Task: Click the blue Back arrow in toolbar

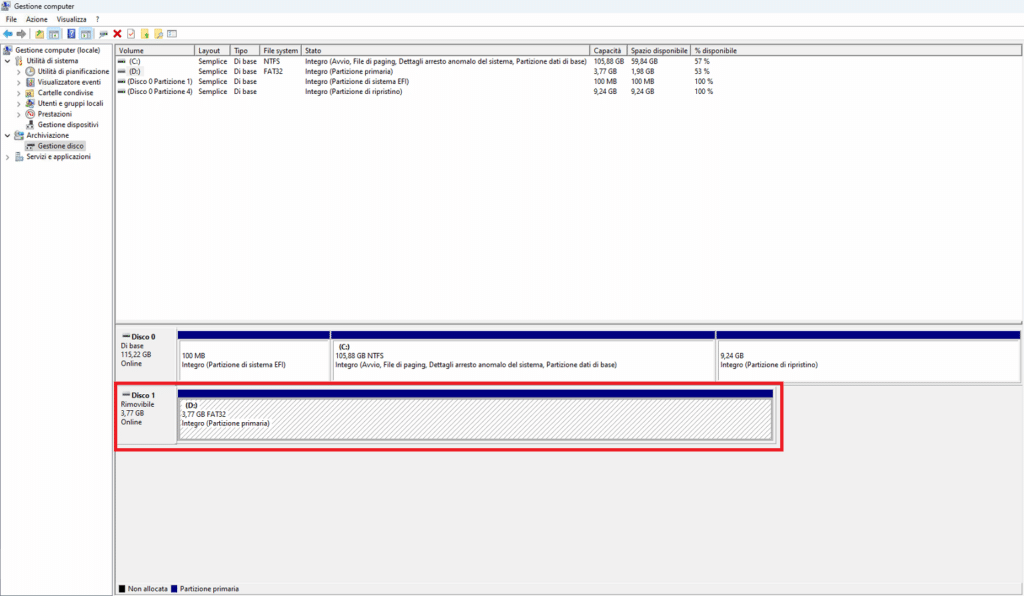Action: pyautogui.click(x=8, y=34)
